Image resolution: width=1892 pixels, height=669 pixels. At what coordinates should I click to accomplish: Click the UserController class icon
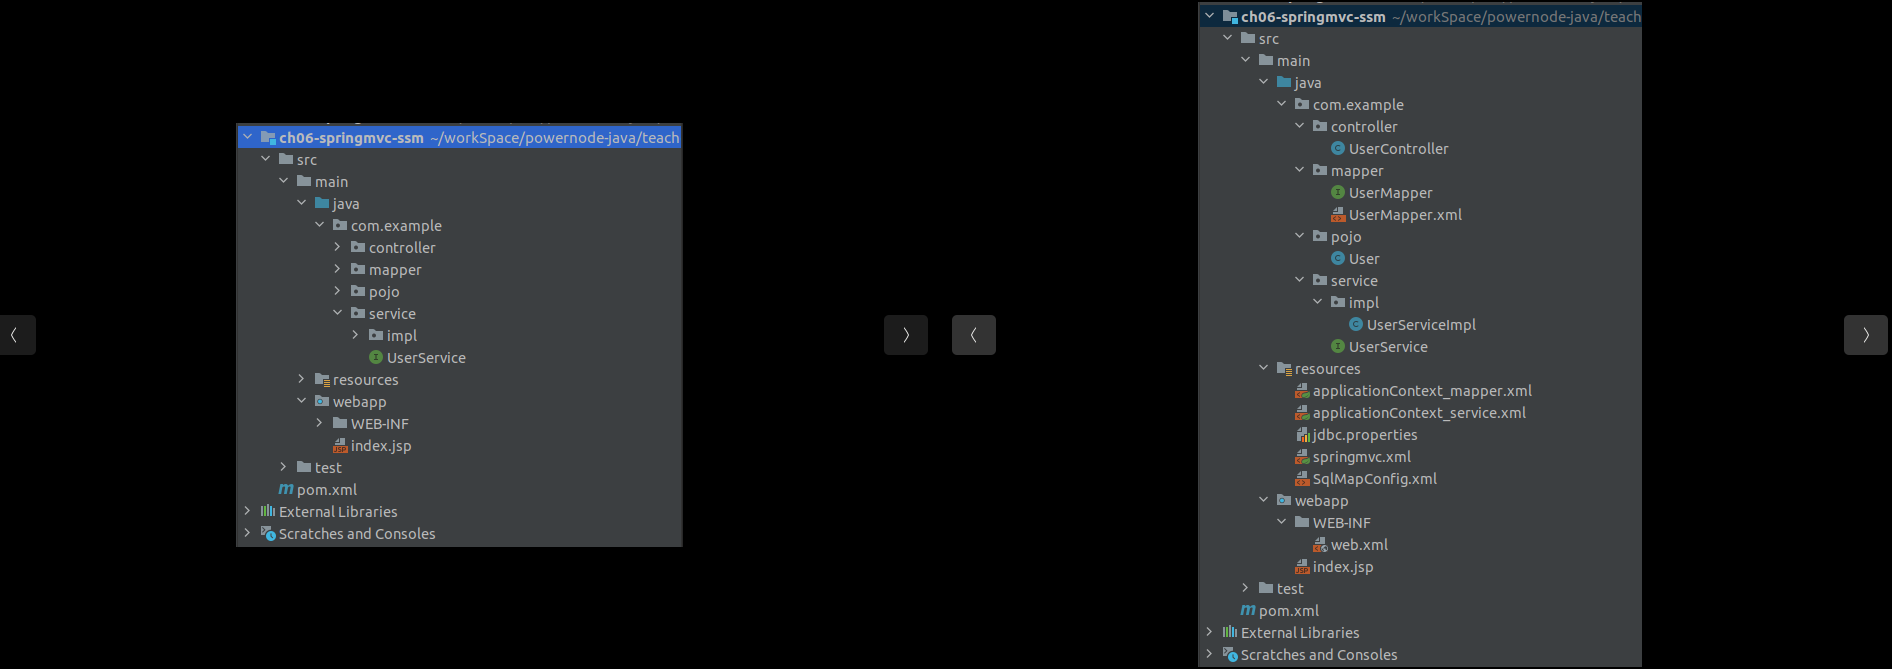coord(1337,148)
